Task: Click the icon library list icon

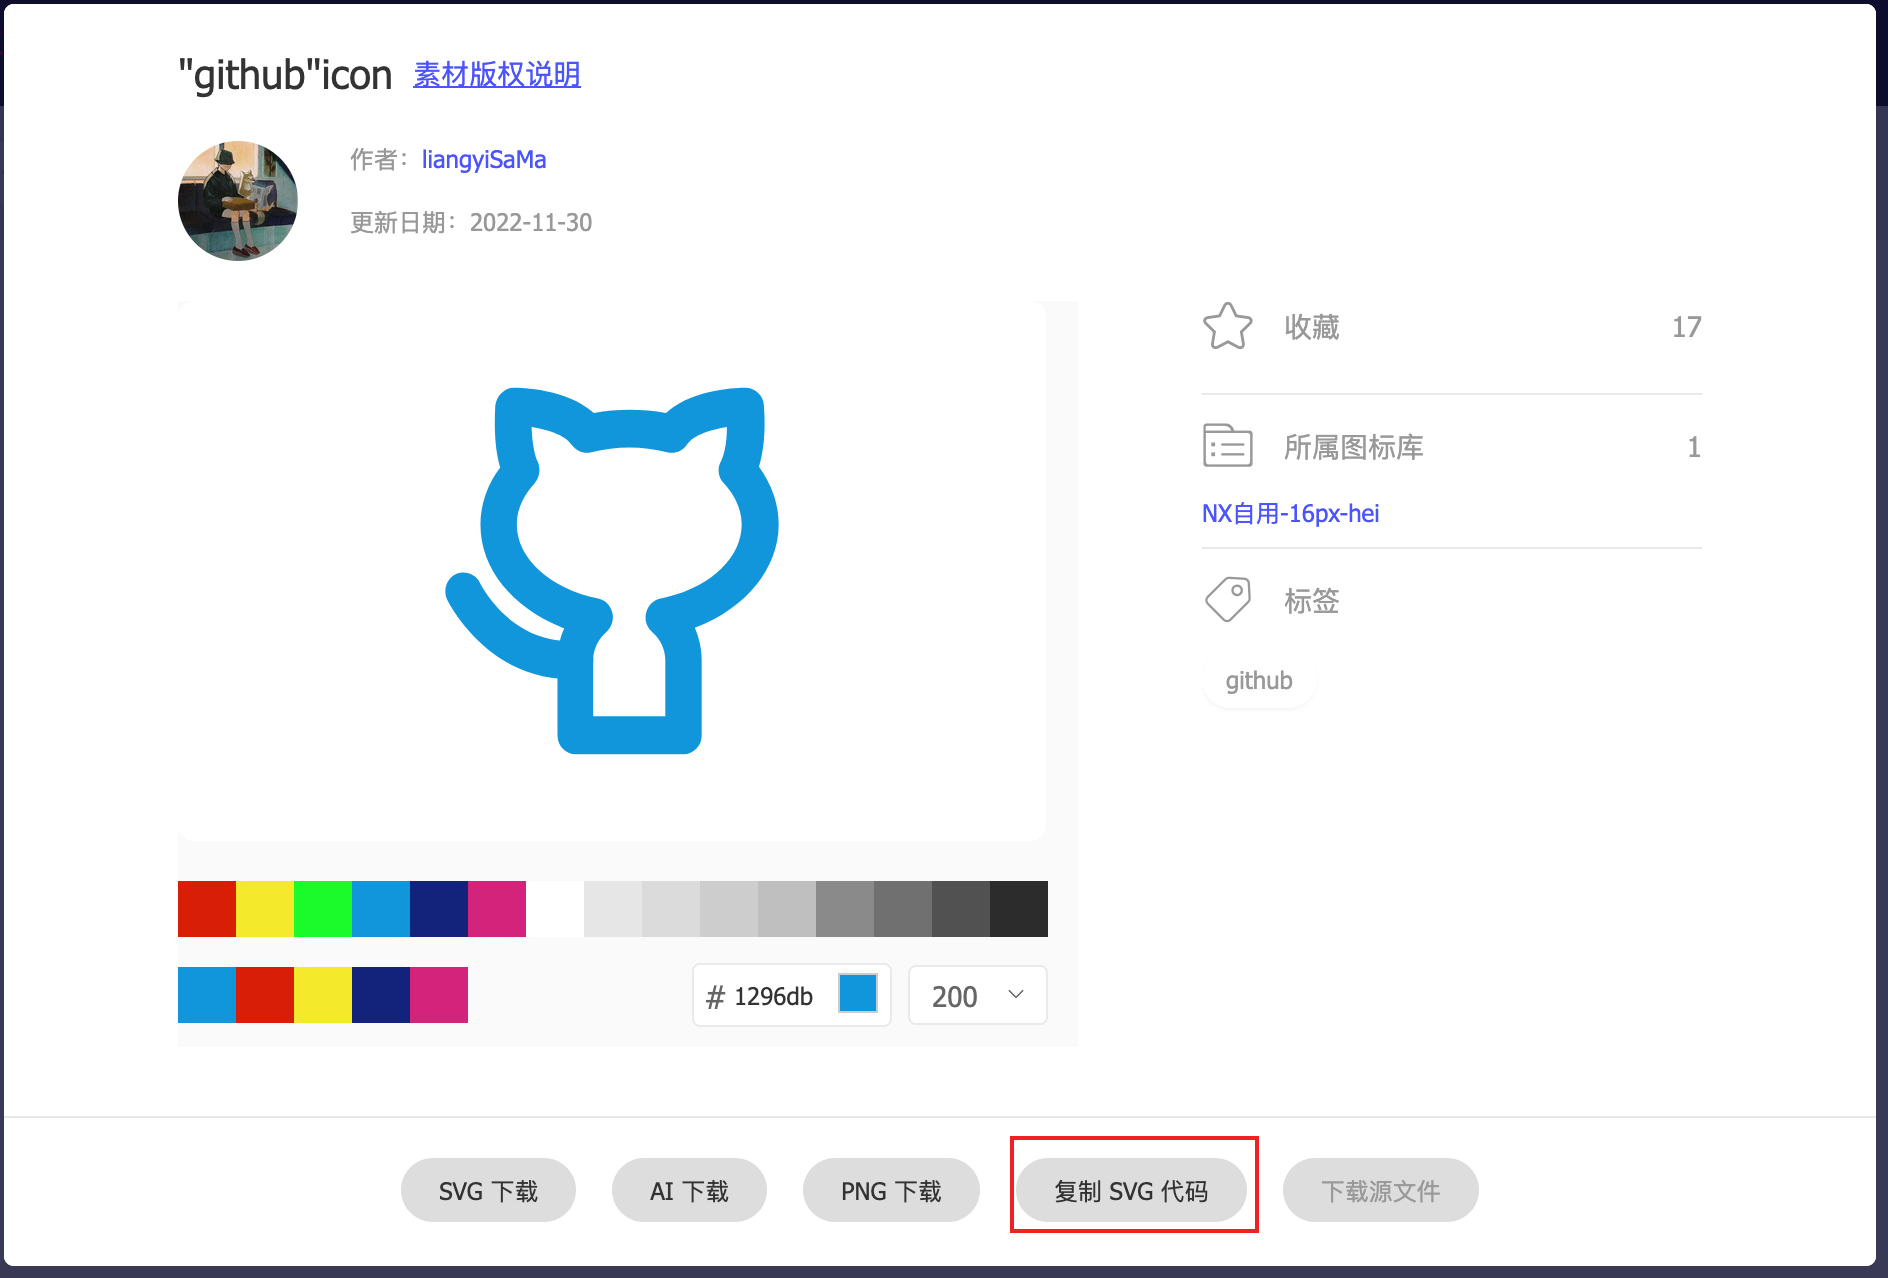Action: coord(1227,446)
